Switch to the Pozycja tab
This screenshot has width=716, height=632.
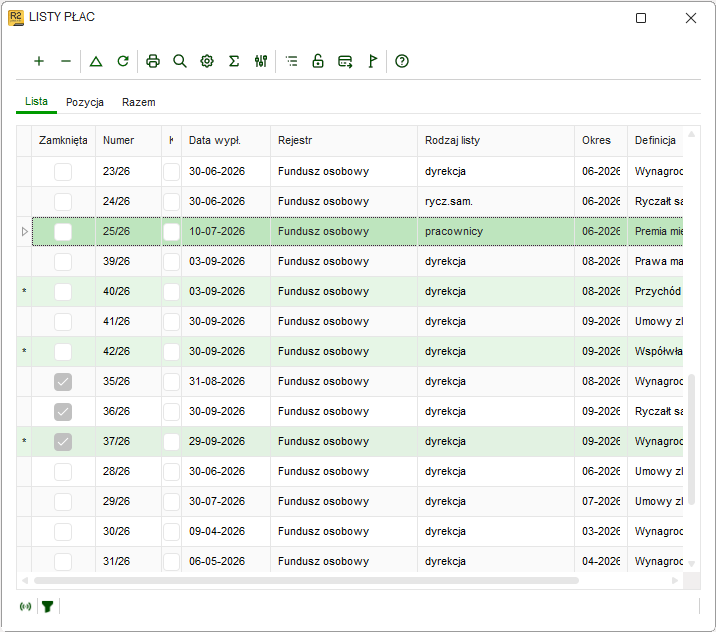pyautogui.click(x=85, y=102)
